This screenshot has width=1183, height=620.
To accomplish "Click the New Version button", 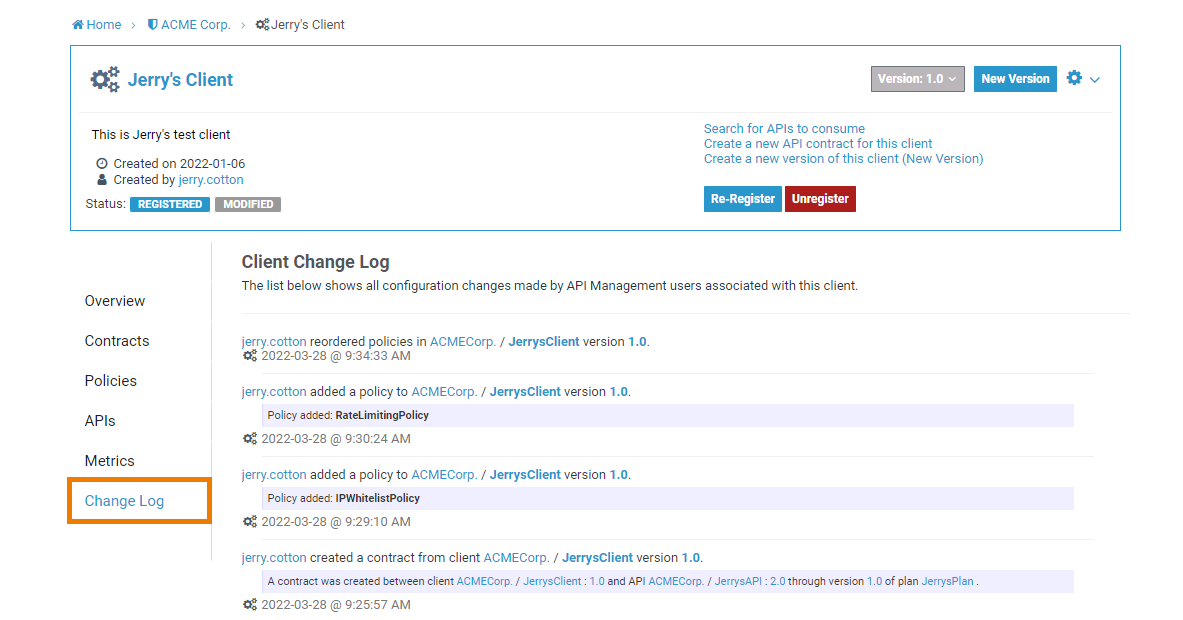I will (1015, 79).
